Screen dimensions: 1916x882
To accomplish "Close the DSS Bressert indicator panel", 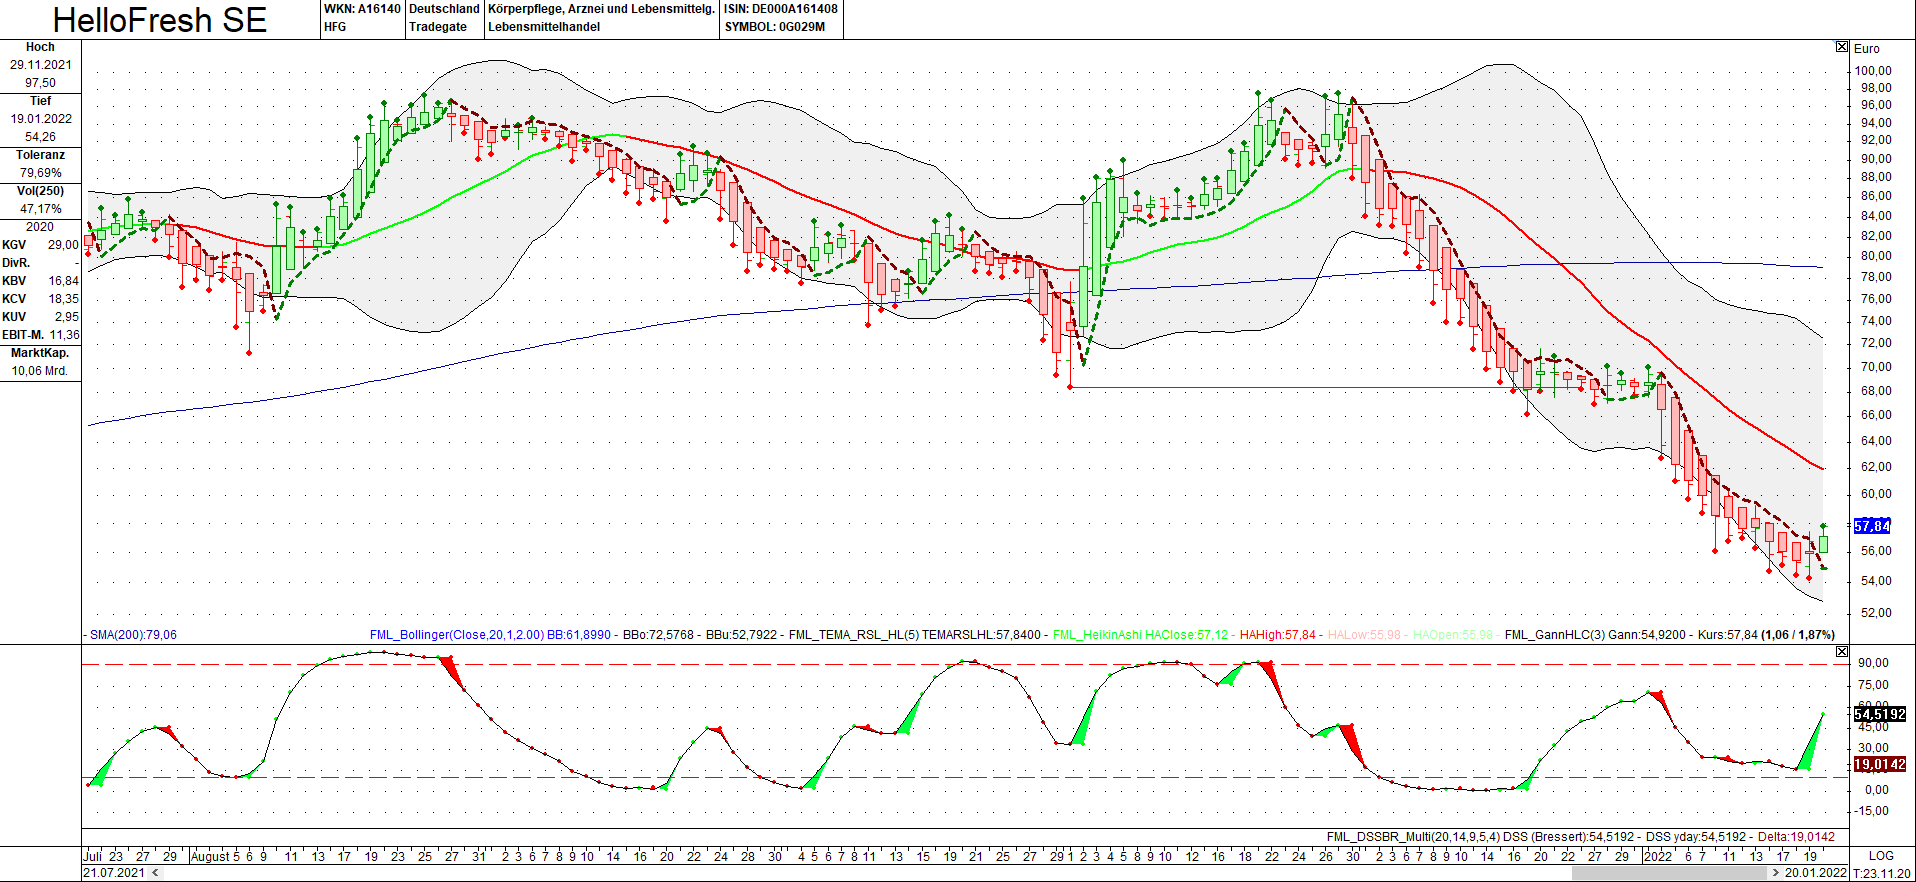I will pos(1842,652).
